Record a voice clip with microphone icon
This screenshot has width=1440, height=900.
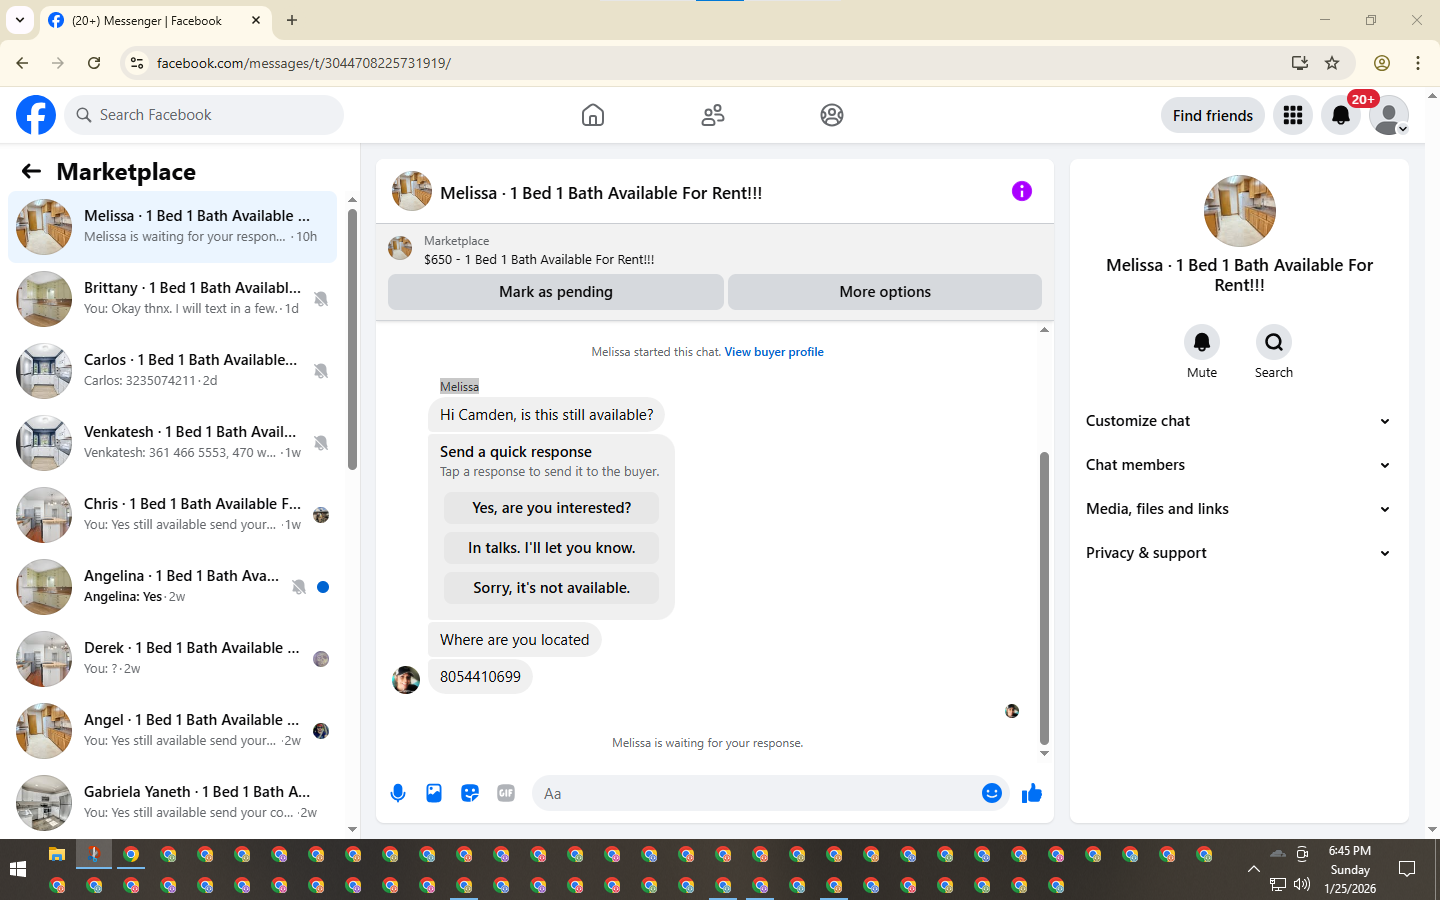tap(398, 793)
